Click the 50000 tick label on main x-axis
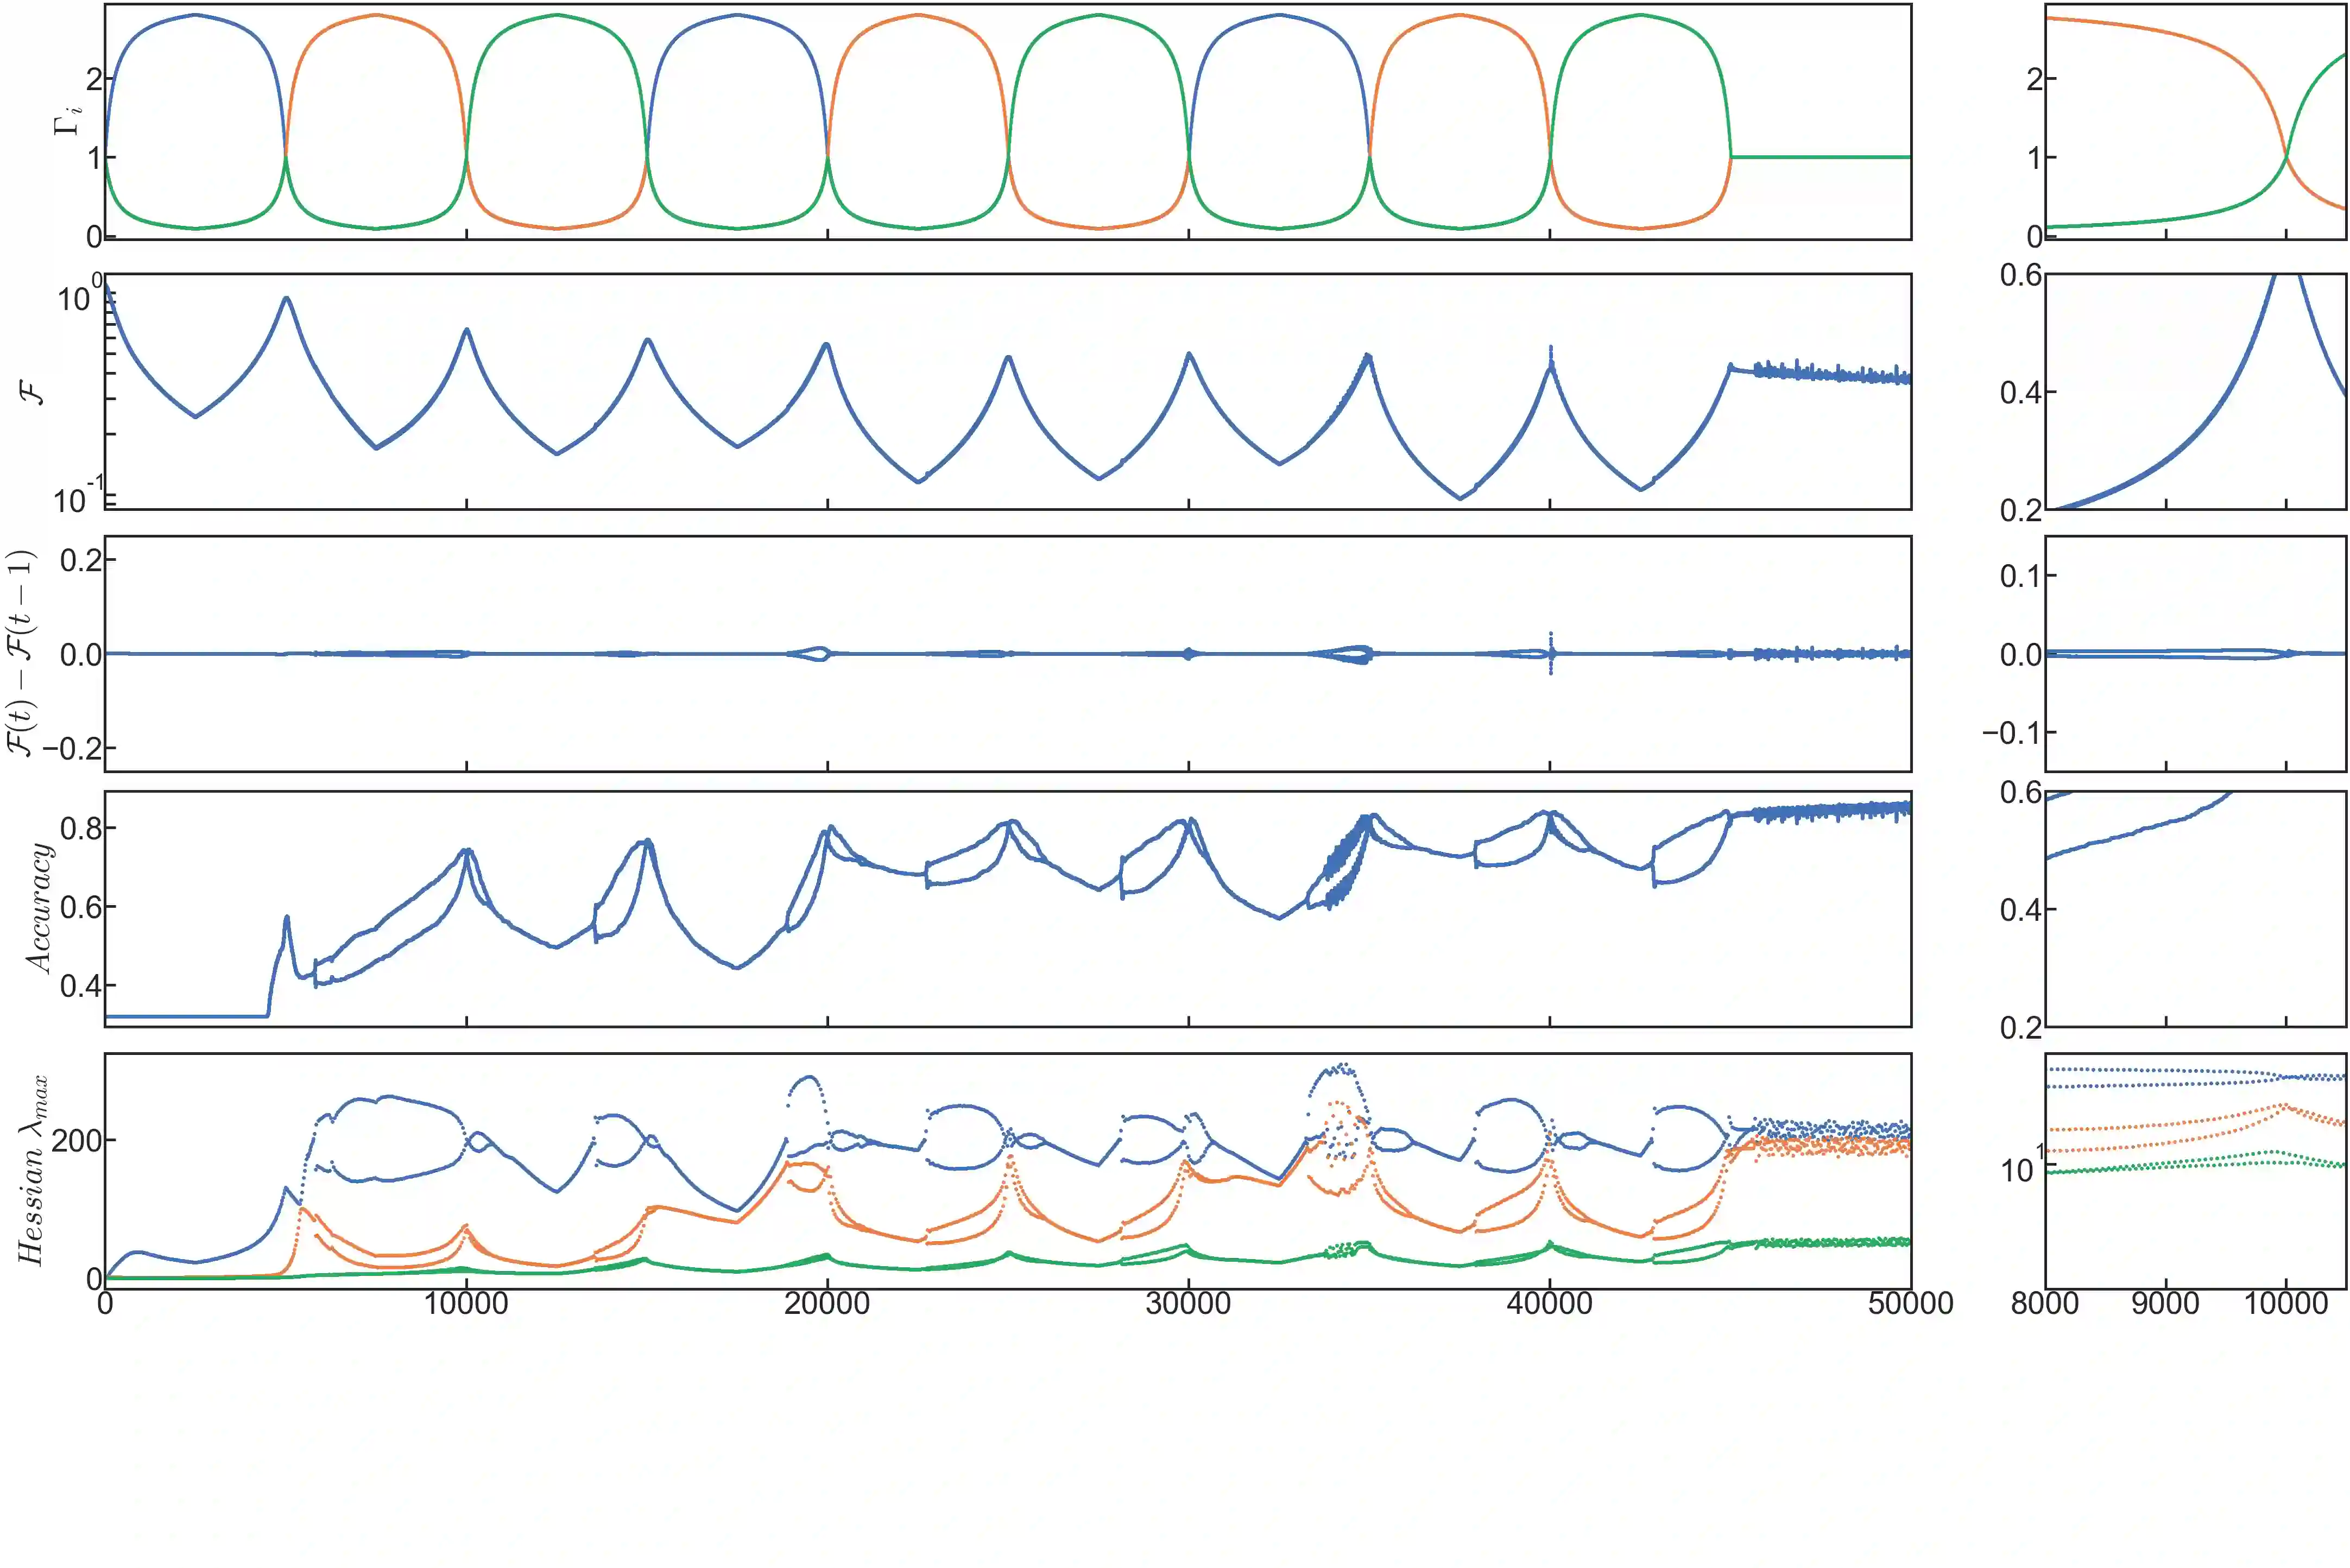The width and height of the screenshot is (2350, 1568). pyautogui.click(x=1910, y=1304)
